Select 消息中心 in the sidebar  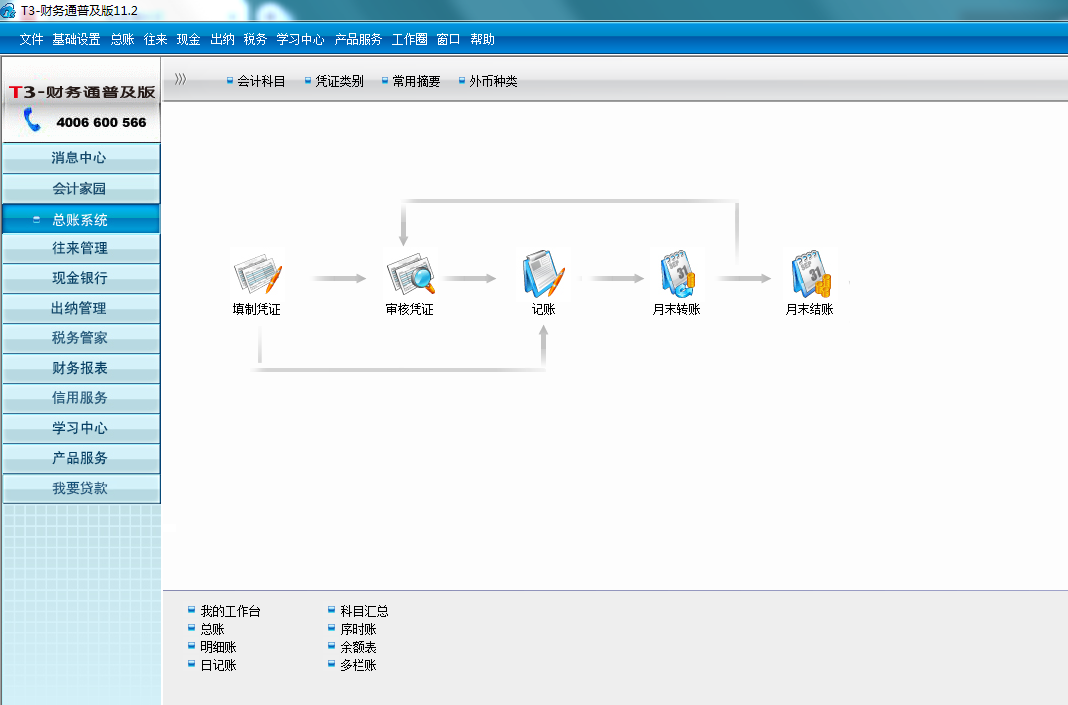81,158
